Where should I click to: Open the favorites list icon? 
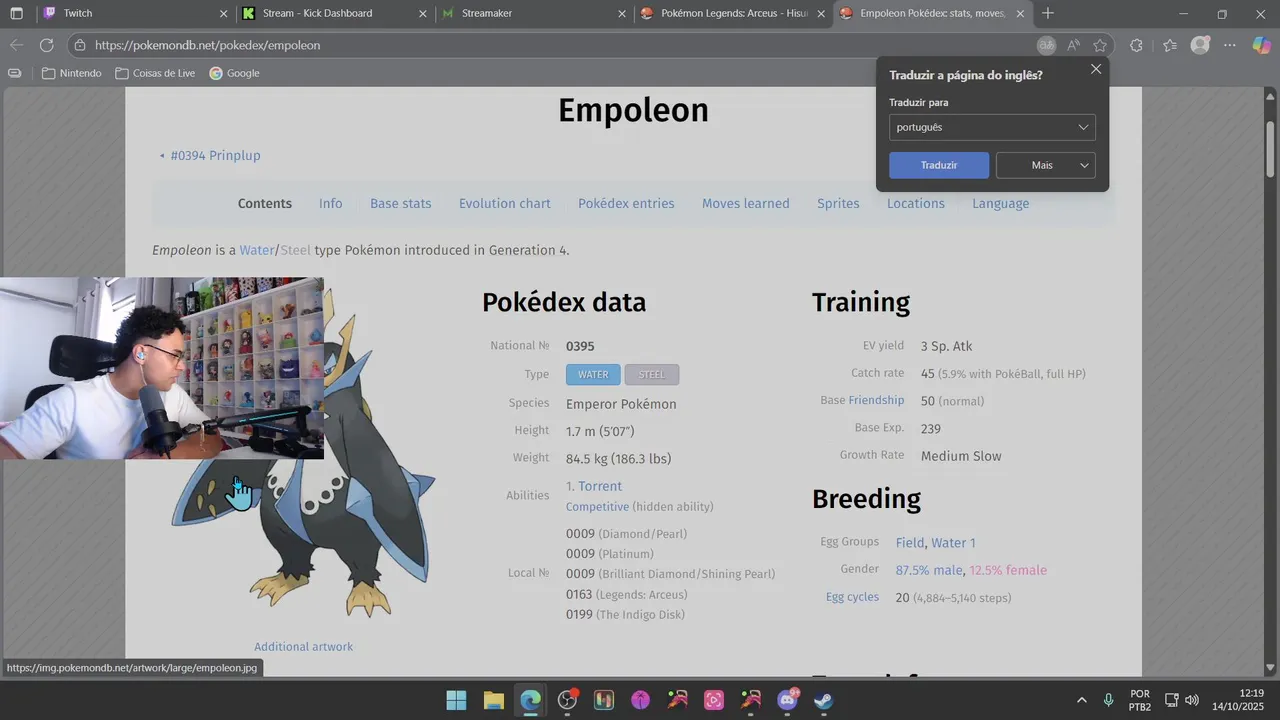[1170, 45]
